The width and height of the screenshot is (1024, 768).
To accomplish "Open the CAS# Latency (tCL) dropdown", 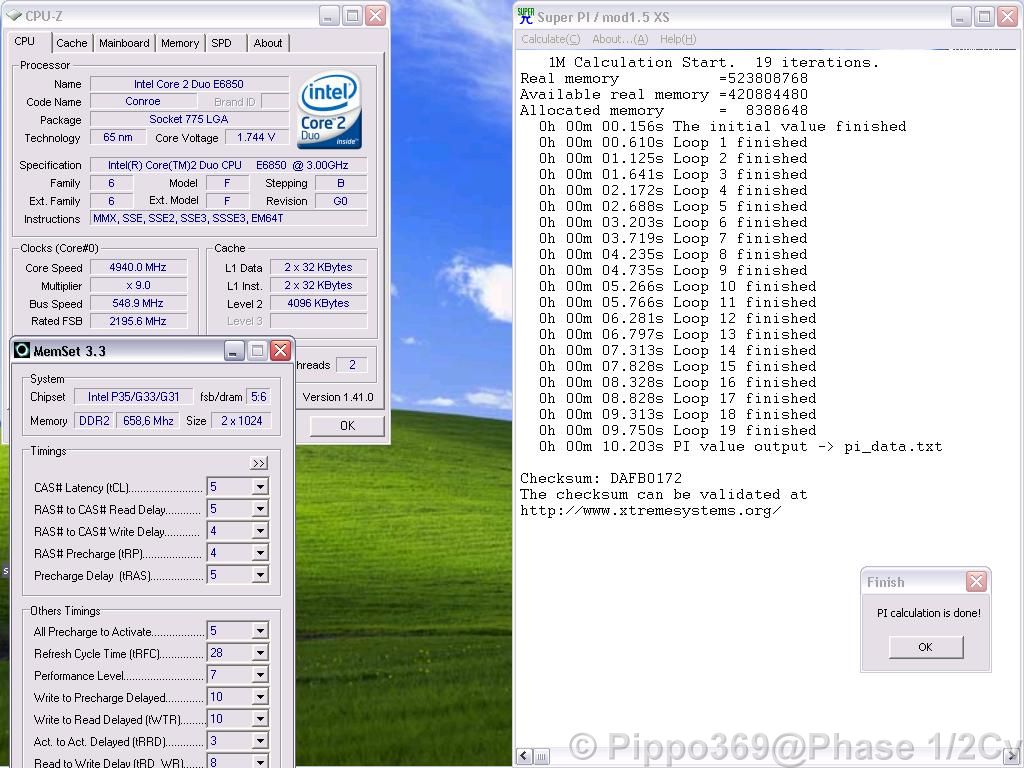I will click(260, 487).
